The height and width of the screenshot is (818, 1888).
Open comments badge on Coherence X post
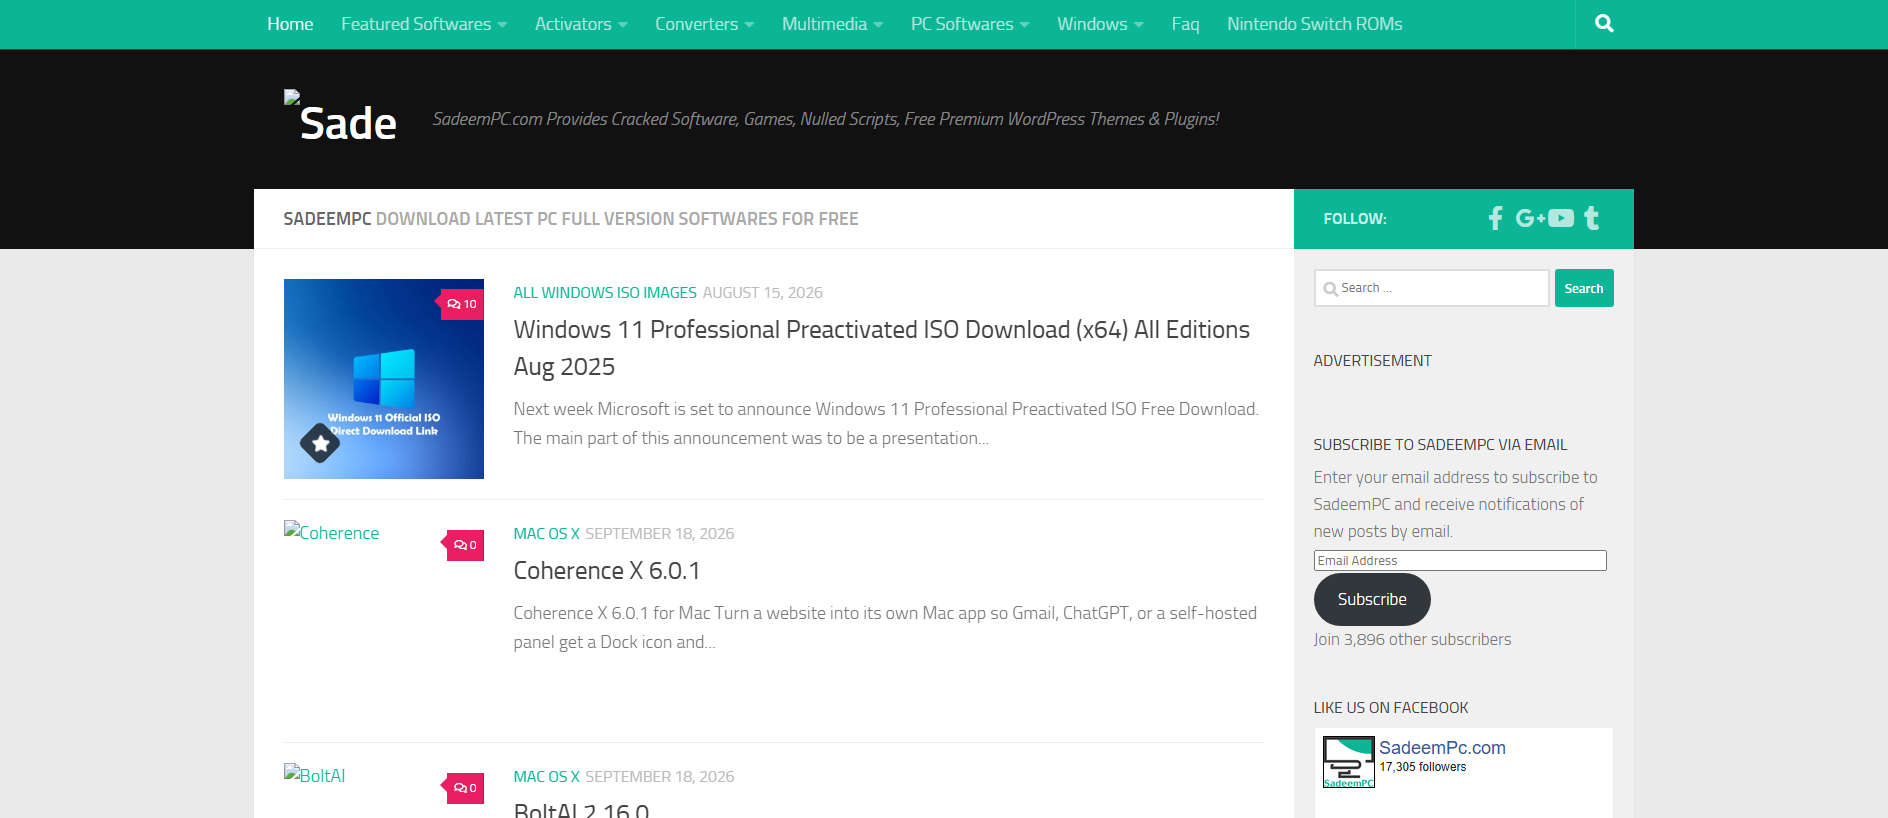[465, 545]
